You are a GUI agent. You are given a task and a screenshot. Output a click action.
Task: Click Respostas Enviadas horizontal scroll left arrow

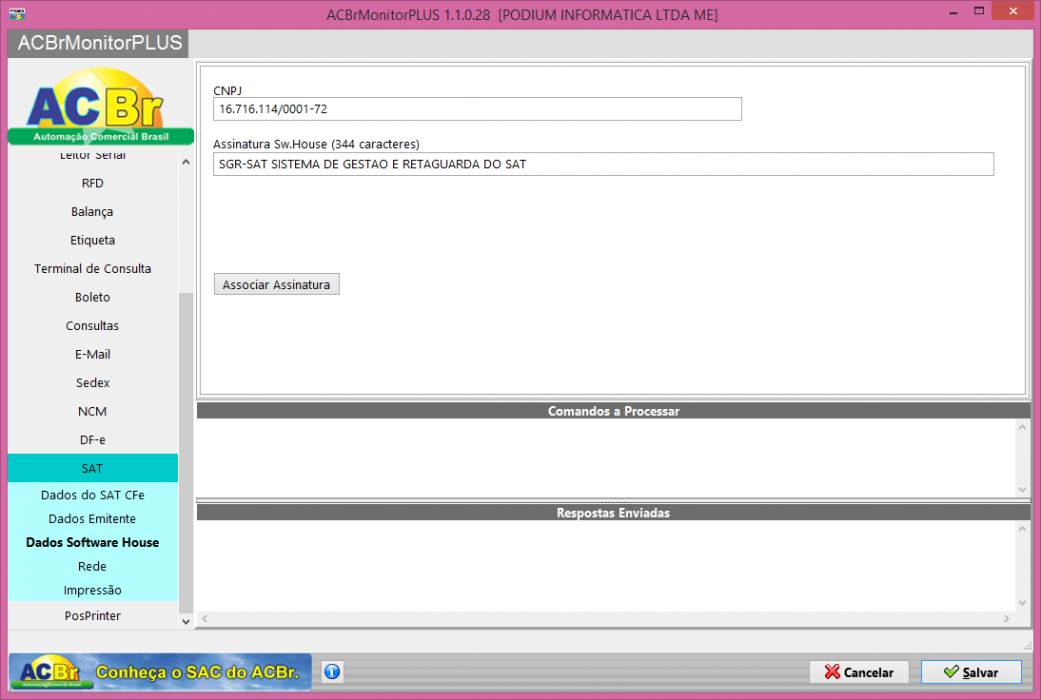205,618
